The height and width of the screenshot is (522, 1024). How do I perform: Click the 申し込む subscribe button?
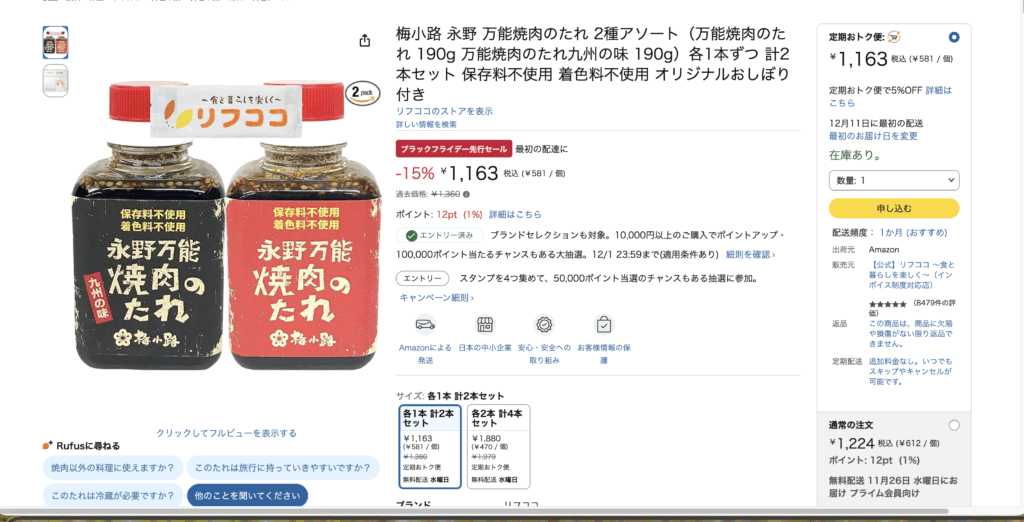coord(894,208)
